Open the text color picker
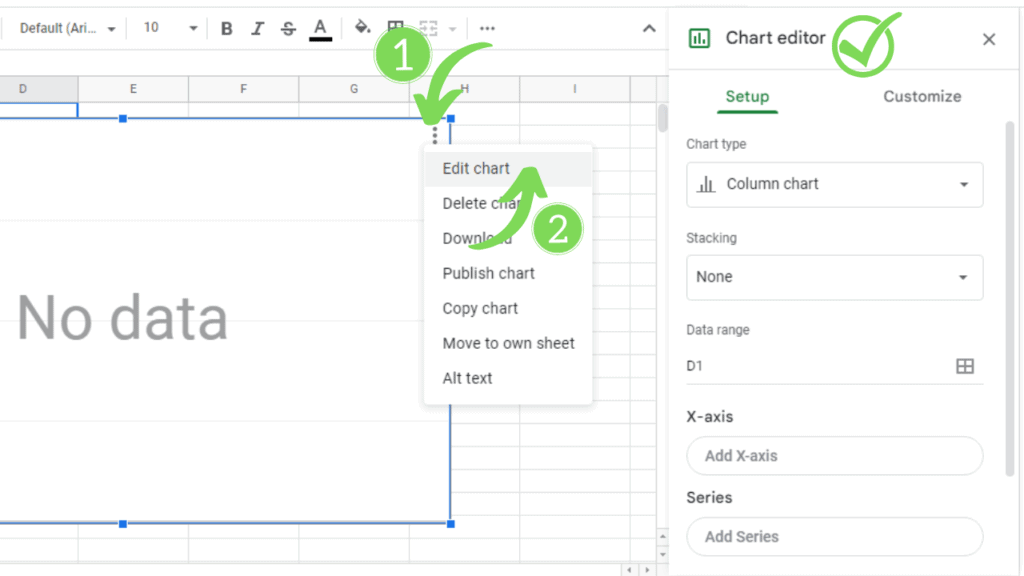 (x=320, y=28)
